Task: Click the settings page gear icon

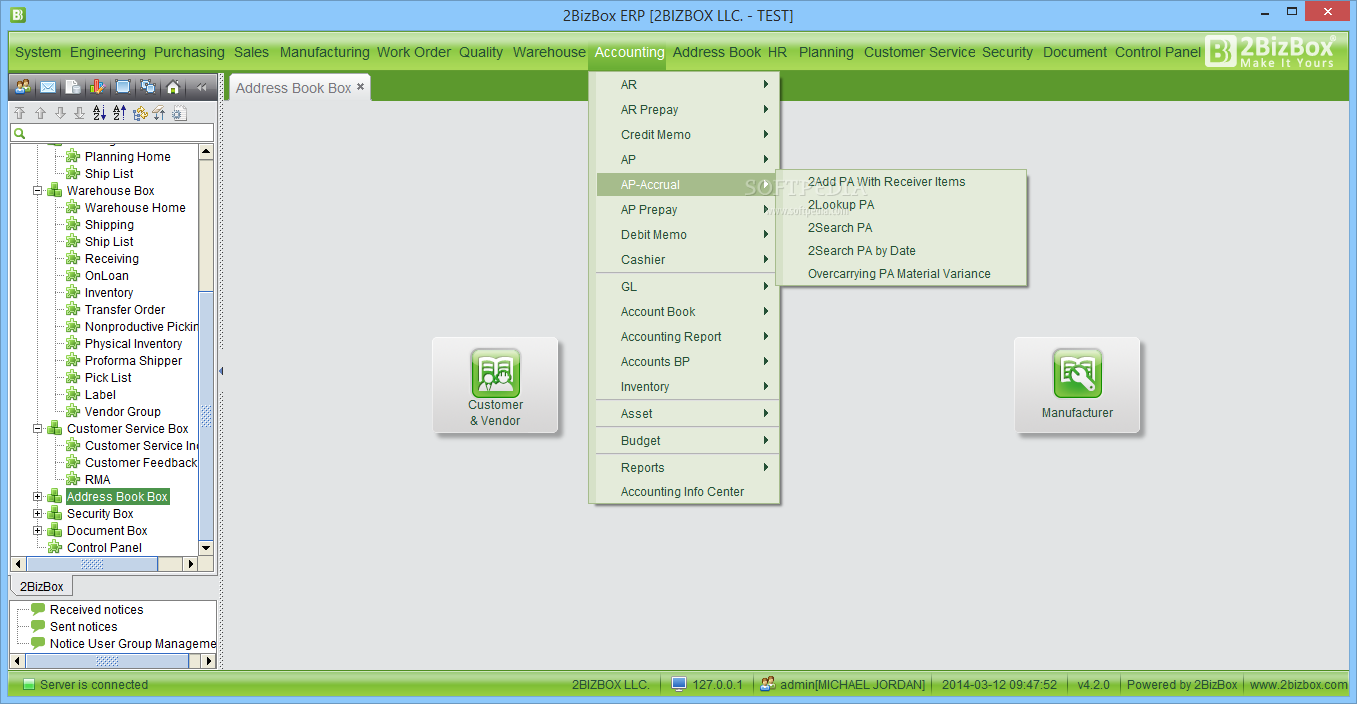Action: pyautogui.click(x=179, y=113)
